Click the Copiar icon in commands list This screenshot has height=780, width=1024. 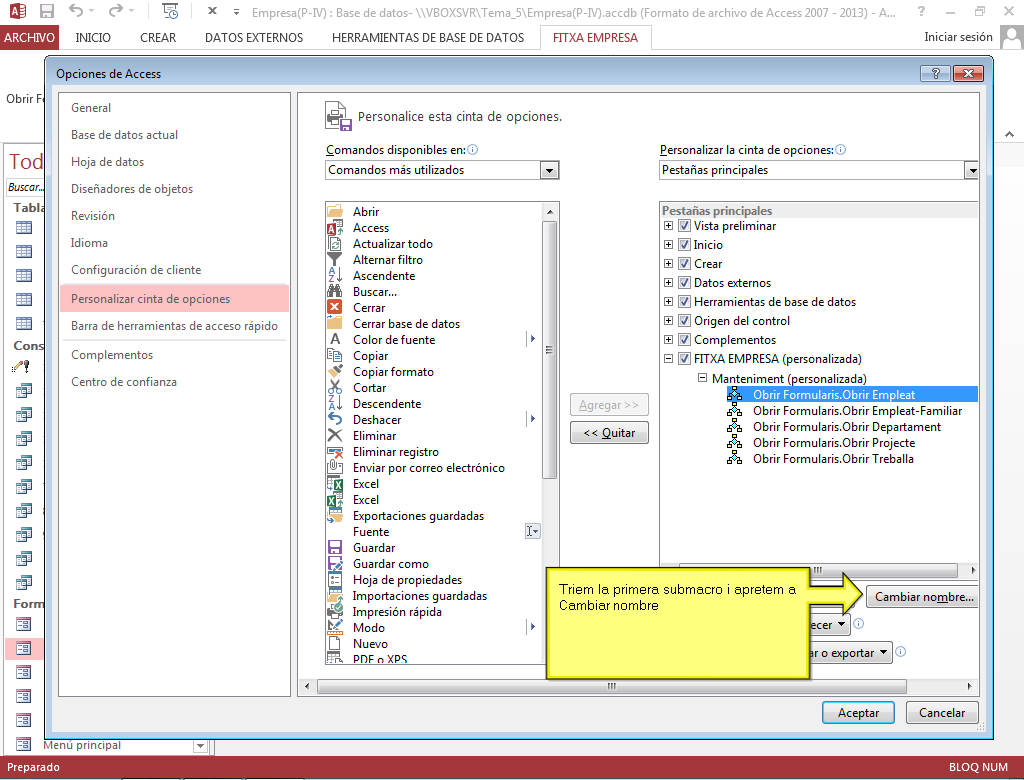pos(334,355)
